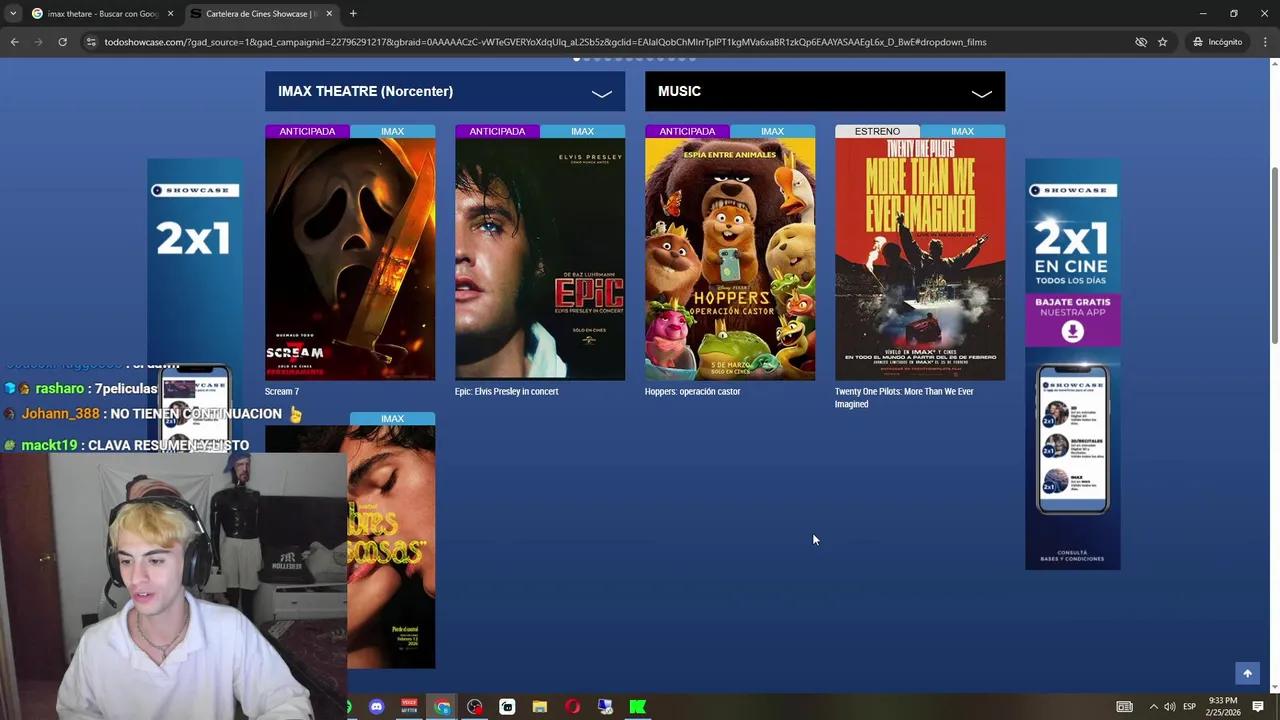Expand the IMAX THEATRE (Norcenter) dropdown
Image resolution: width=1280 pixels, height=720 pixels.
pos(445,91)
